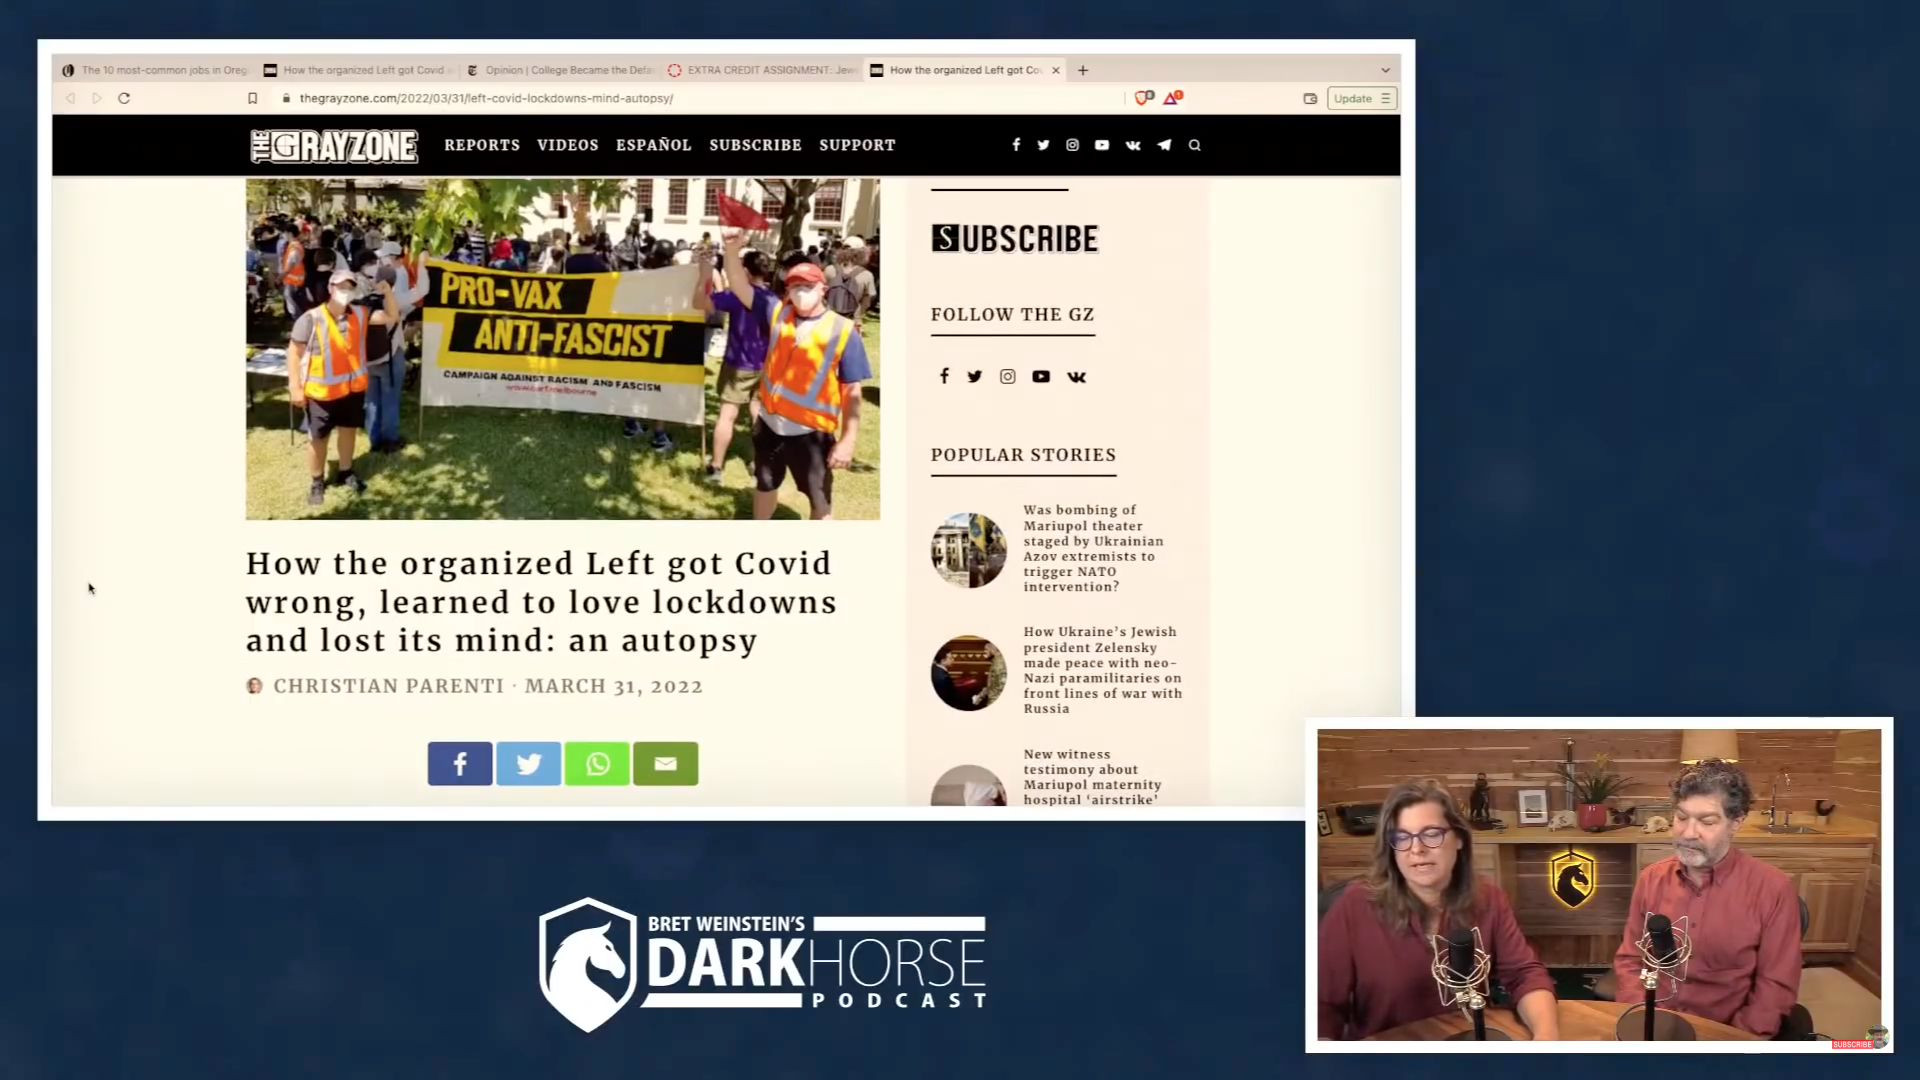Click Mariupol theater story thumbnail

[968, 550]
